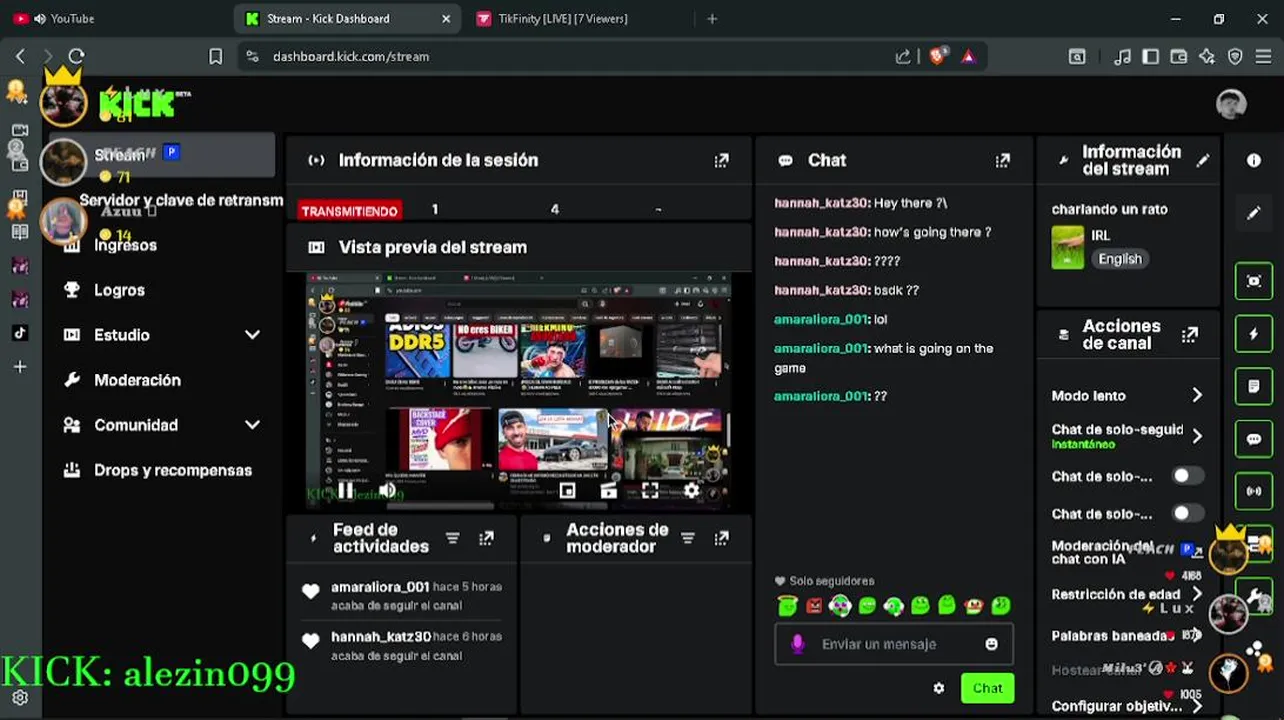This screenshot has width=1284, height=720.
Task: Filter the Acciones de moderador list
Action: click(687, 538)
